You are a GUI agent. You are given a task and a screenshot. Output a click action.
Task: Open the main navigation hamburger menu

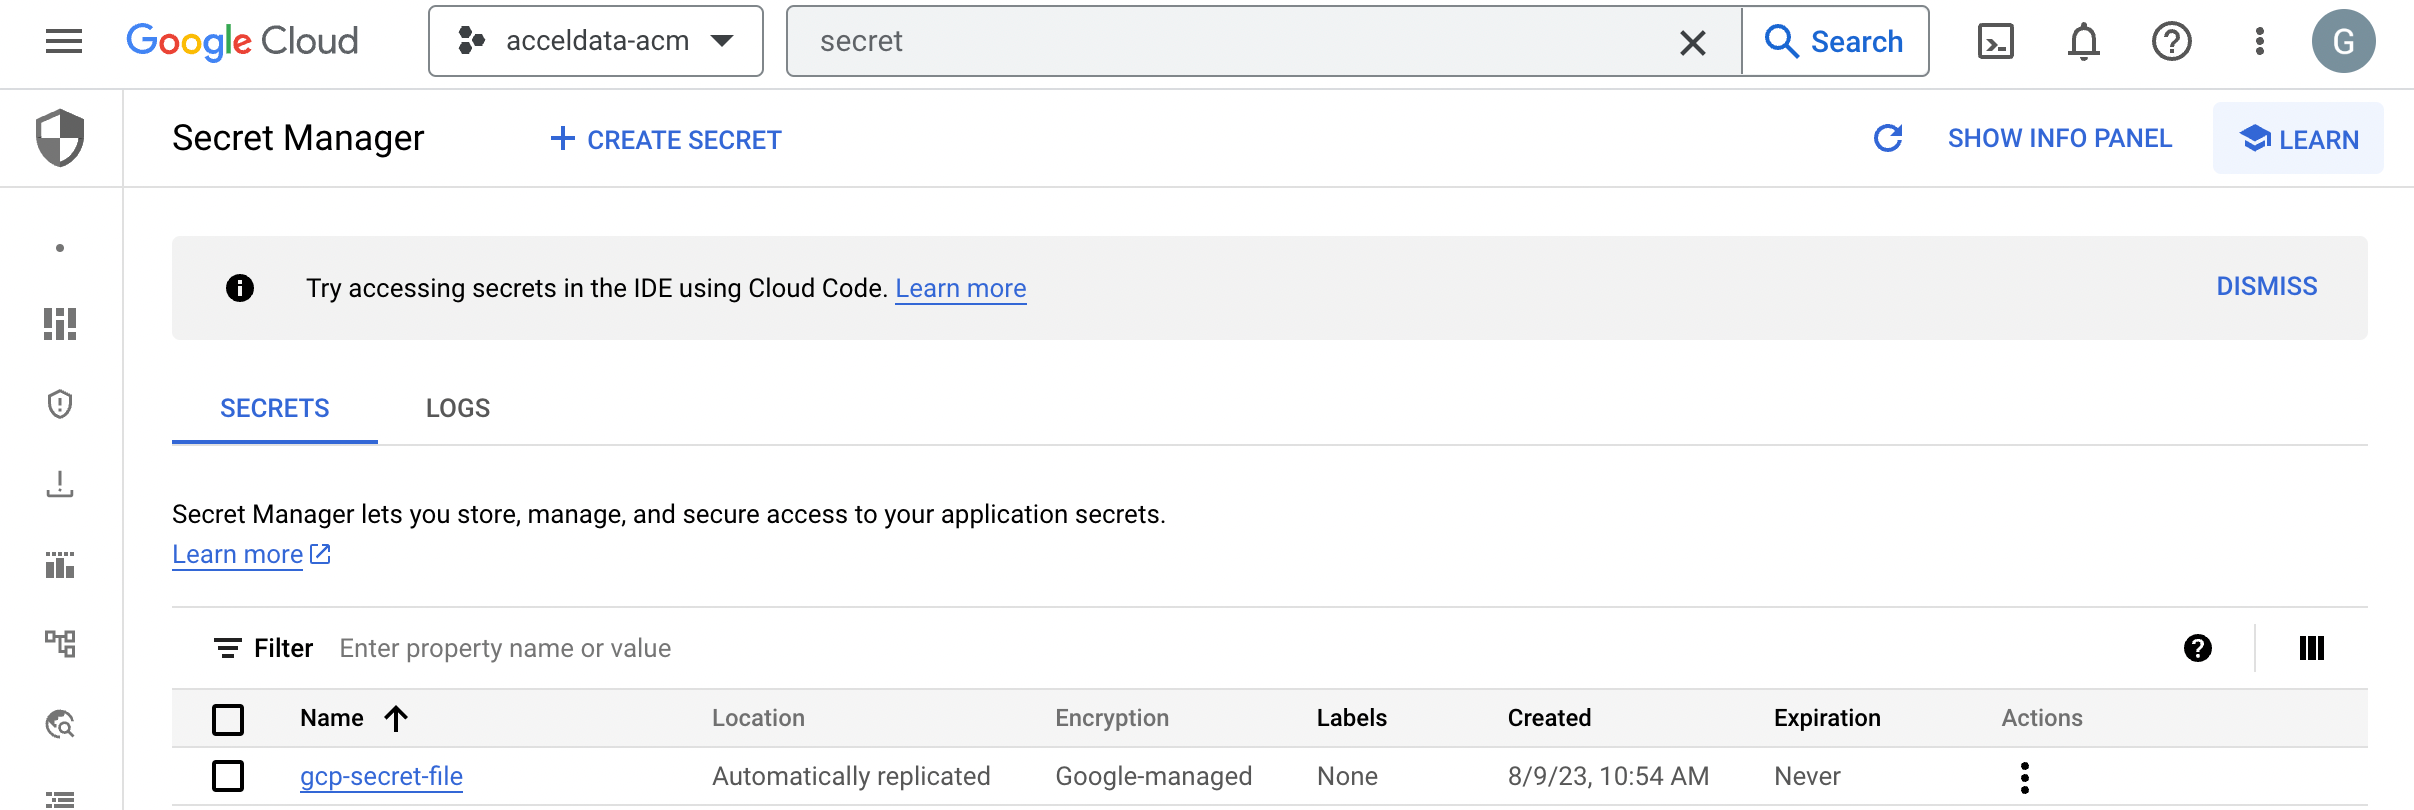64,41
